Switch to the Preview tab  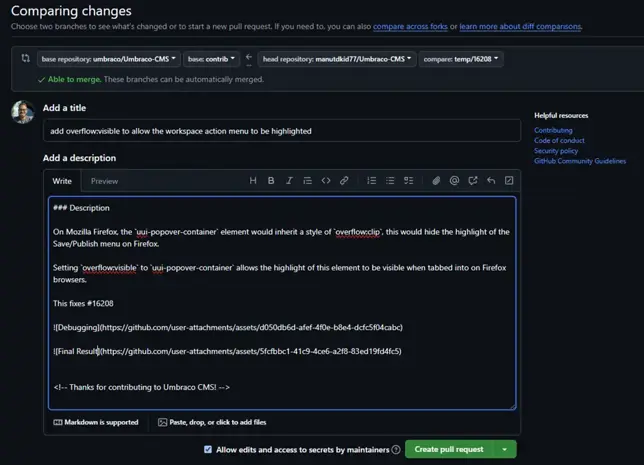104,181
